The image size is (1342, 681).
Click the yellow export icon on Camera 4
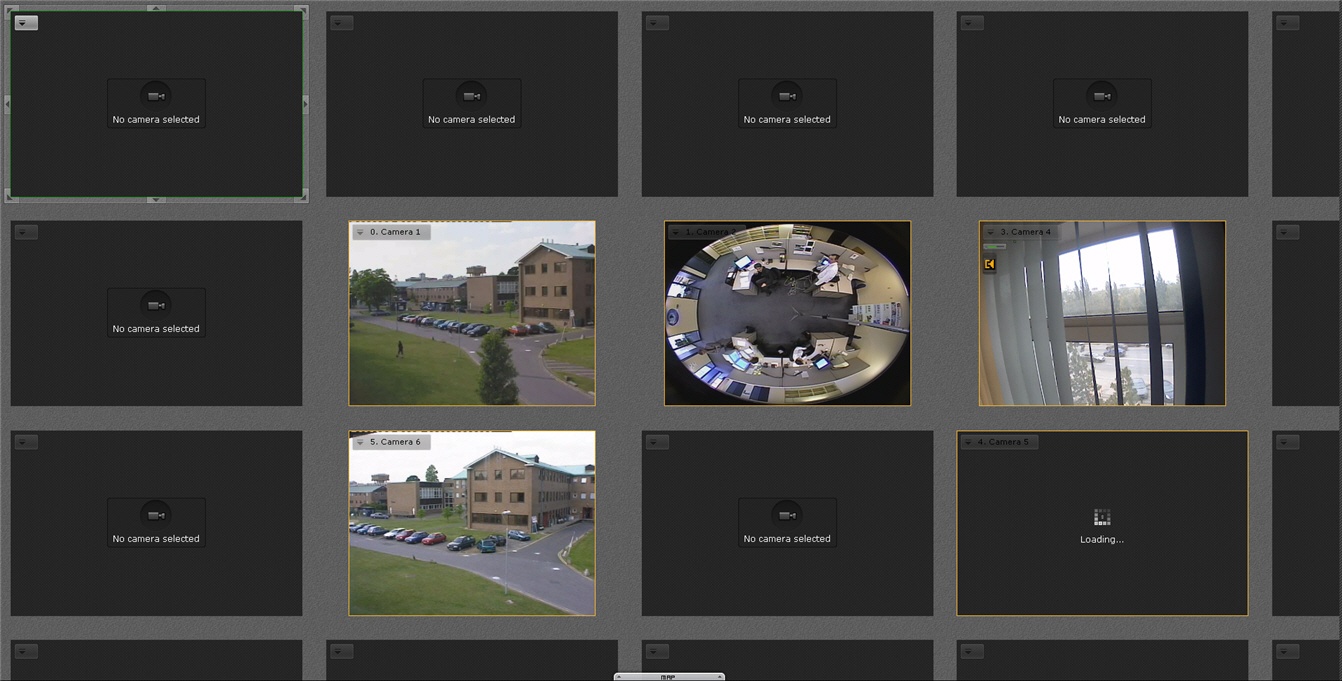[990, 264]
